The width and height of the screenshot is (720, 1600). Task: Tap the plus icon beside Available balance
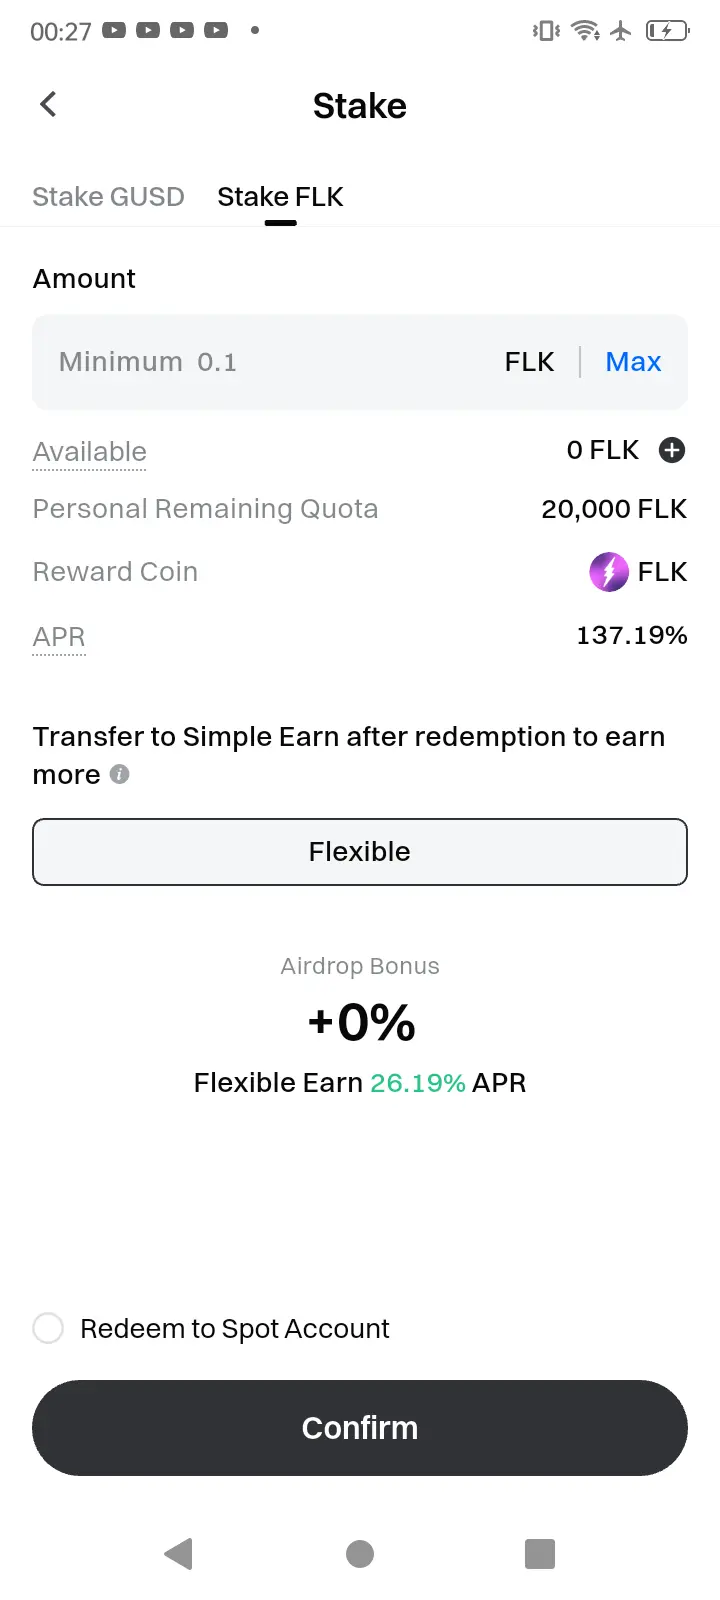(x=672, y=450)
